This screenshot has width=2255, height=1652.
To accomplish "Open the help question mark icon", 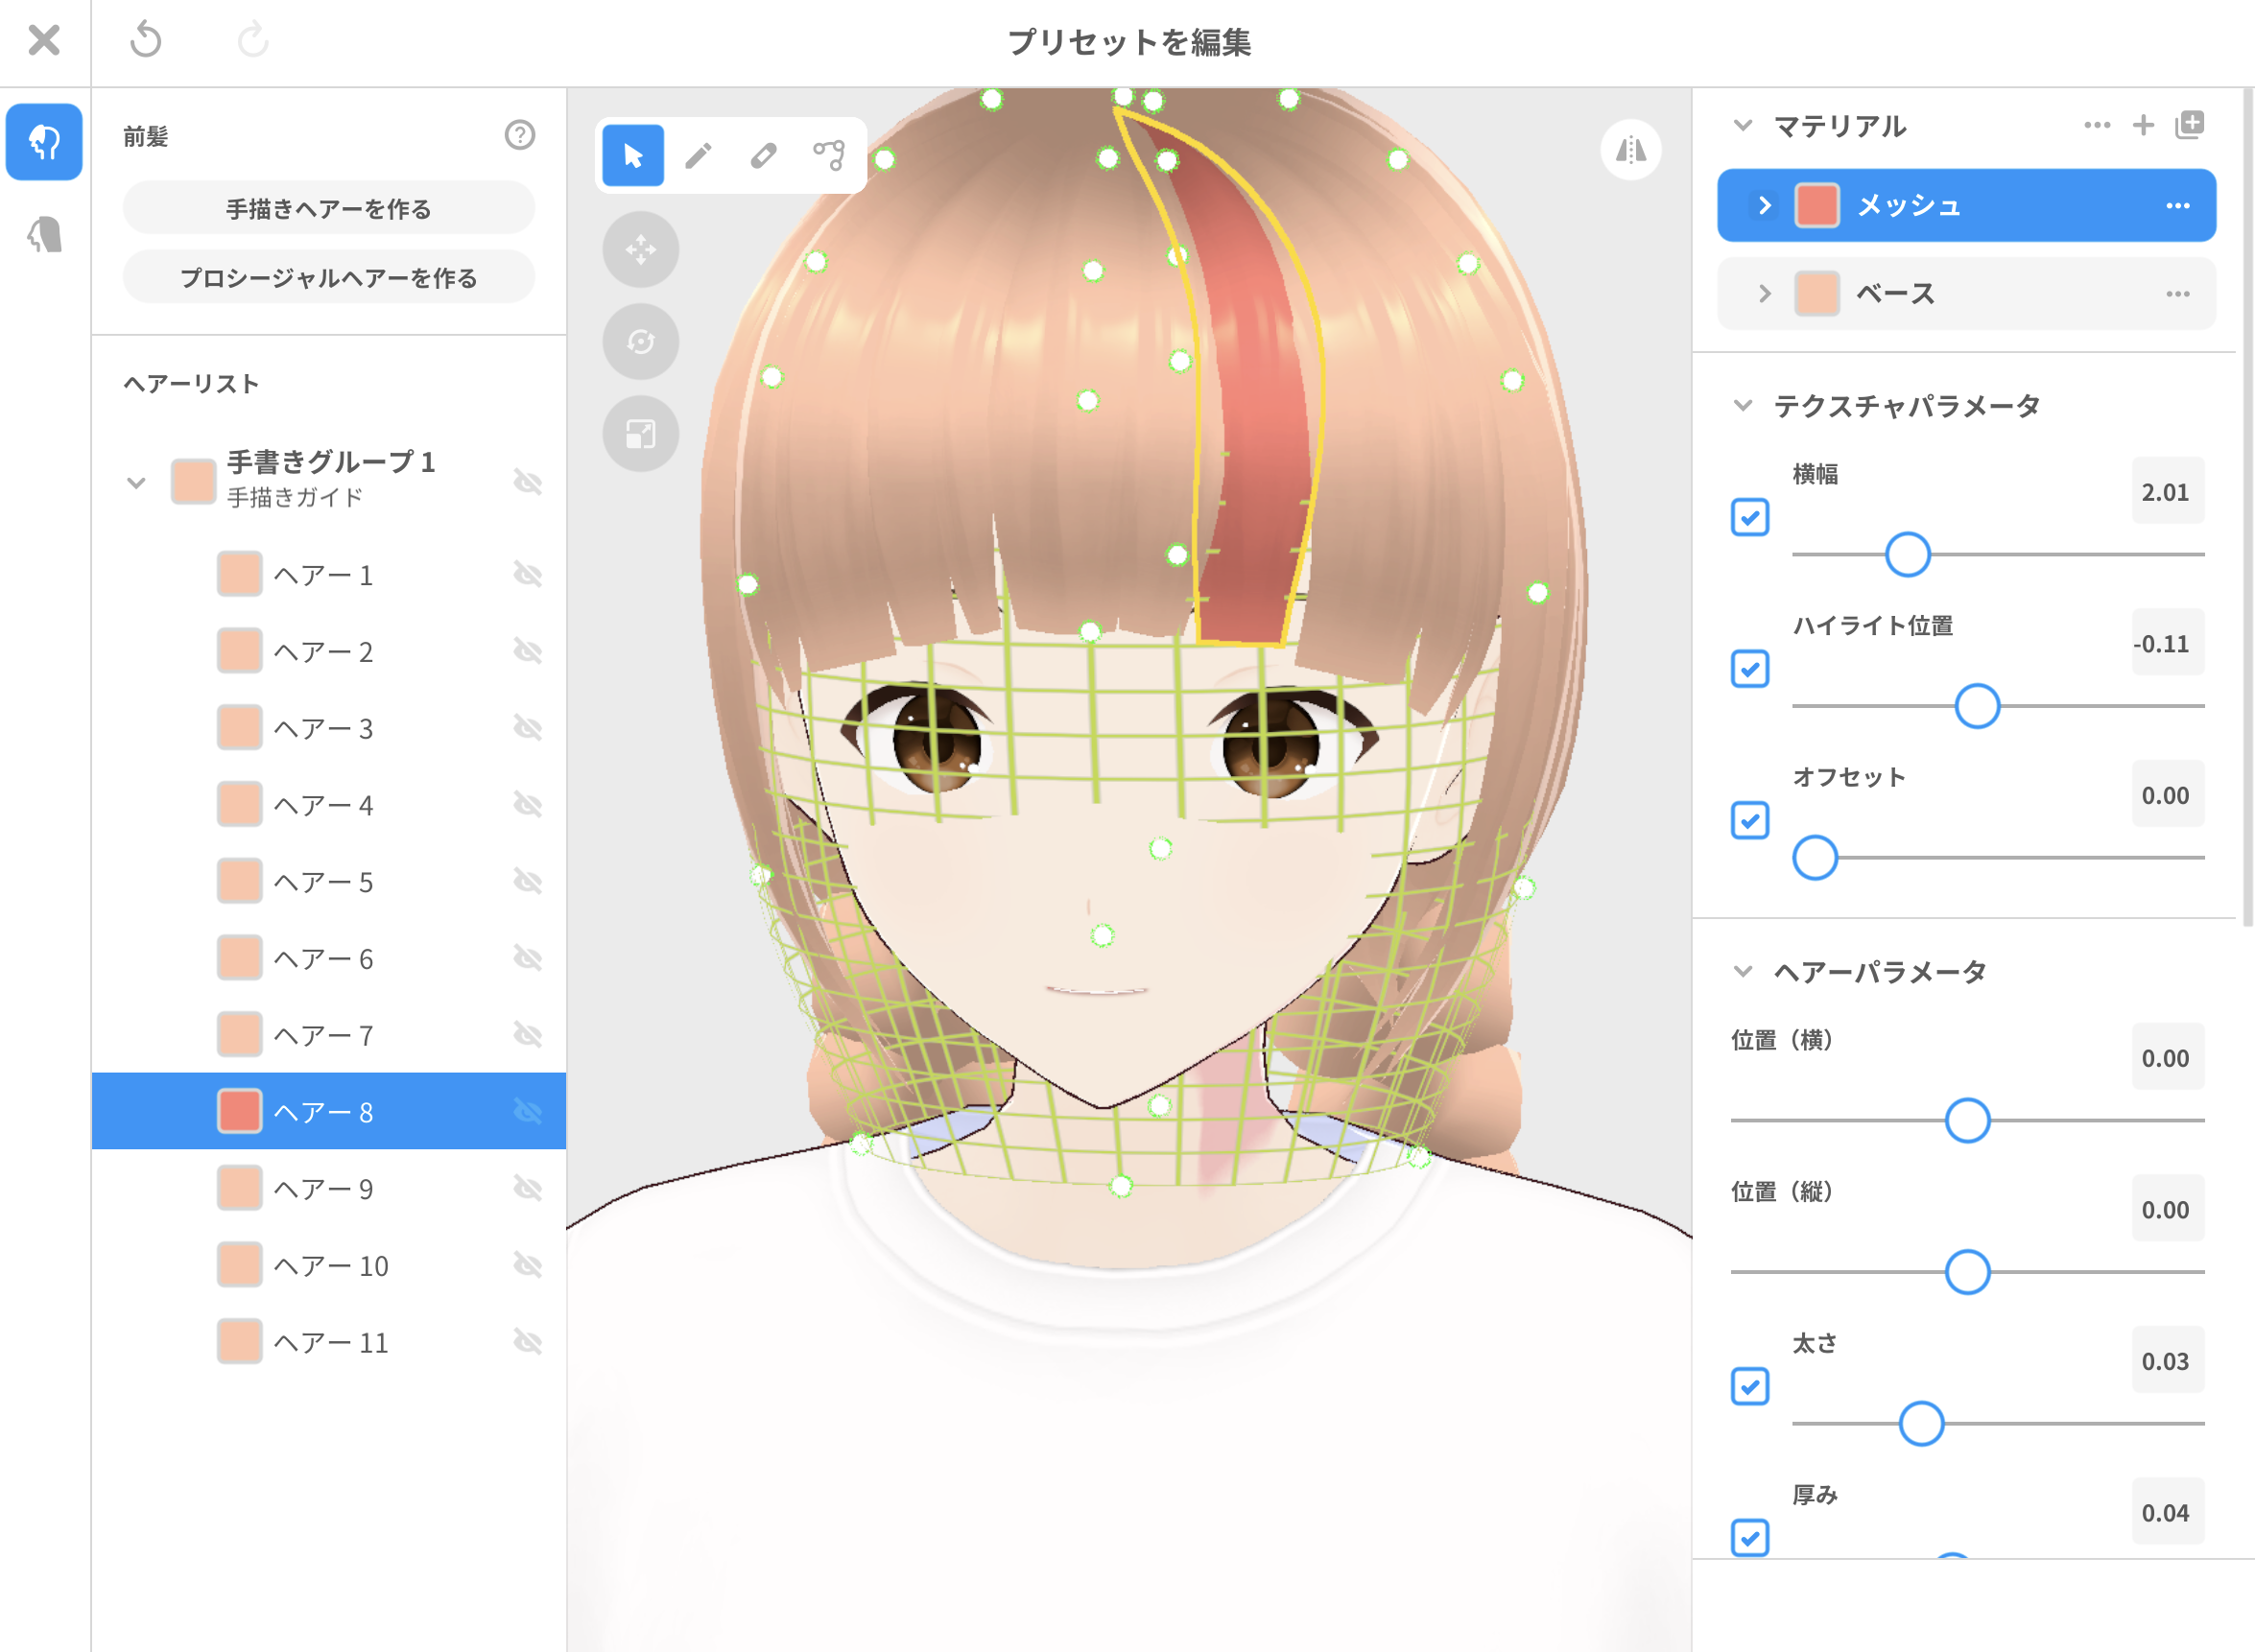I will coord(520,135).
